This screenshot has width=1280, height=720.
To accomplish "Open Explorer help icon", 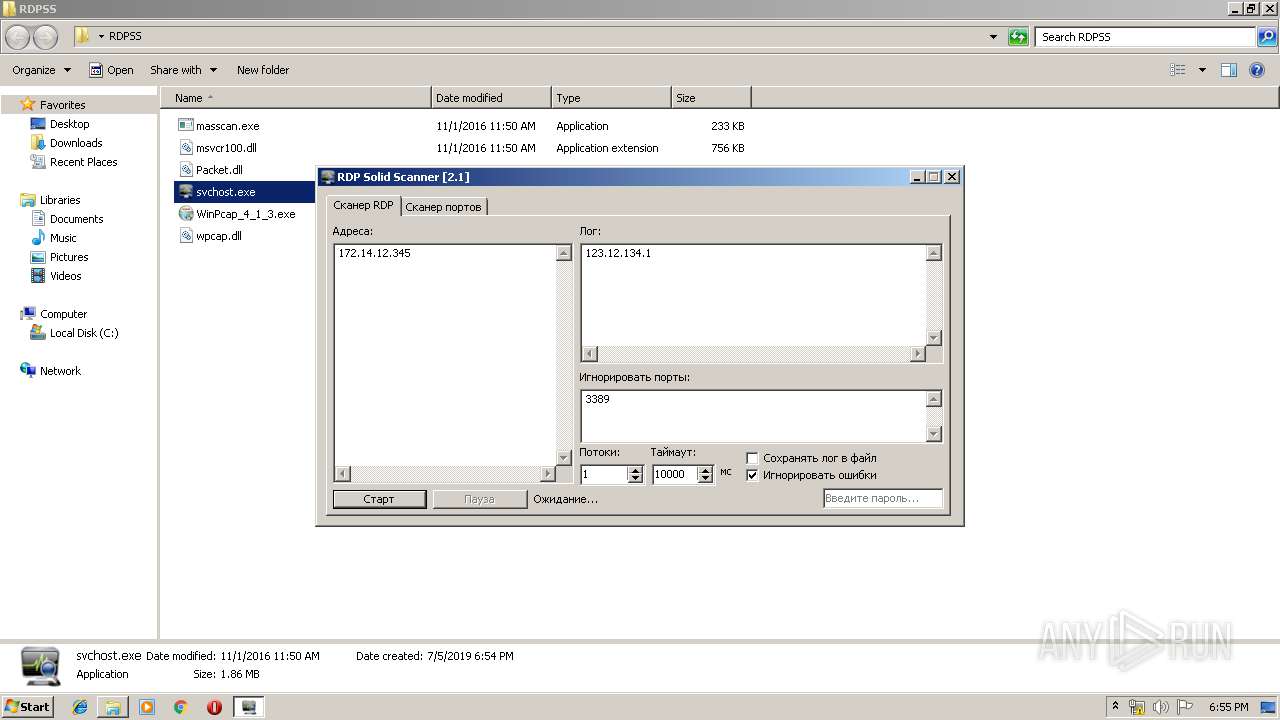I will point(1257,70).
